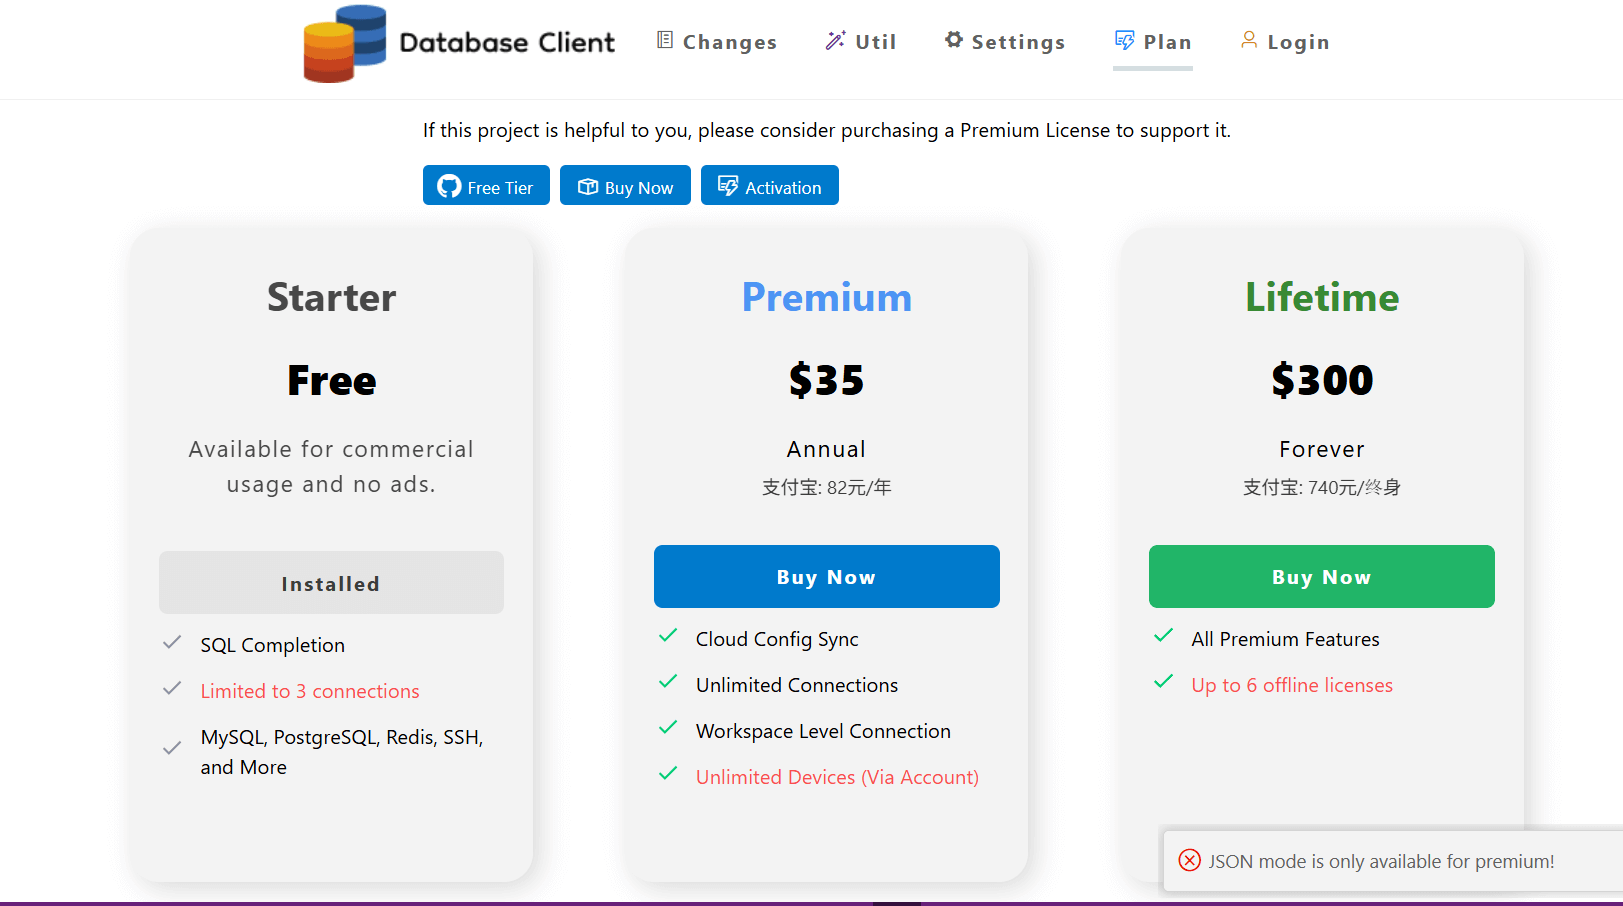Click the Database Client logo icon
The image size is (1623, 906).
pyautogui.click(x=345, y=44)
